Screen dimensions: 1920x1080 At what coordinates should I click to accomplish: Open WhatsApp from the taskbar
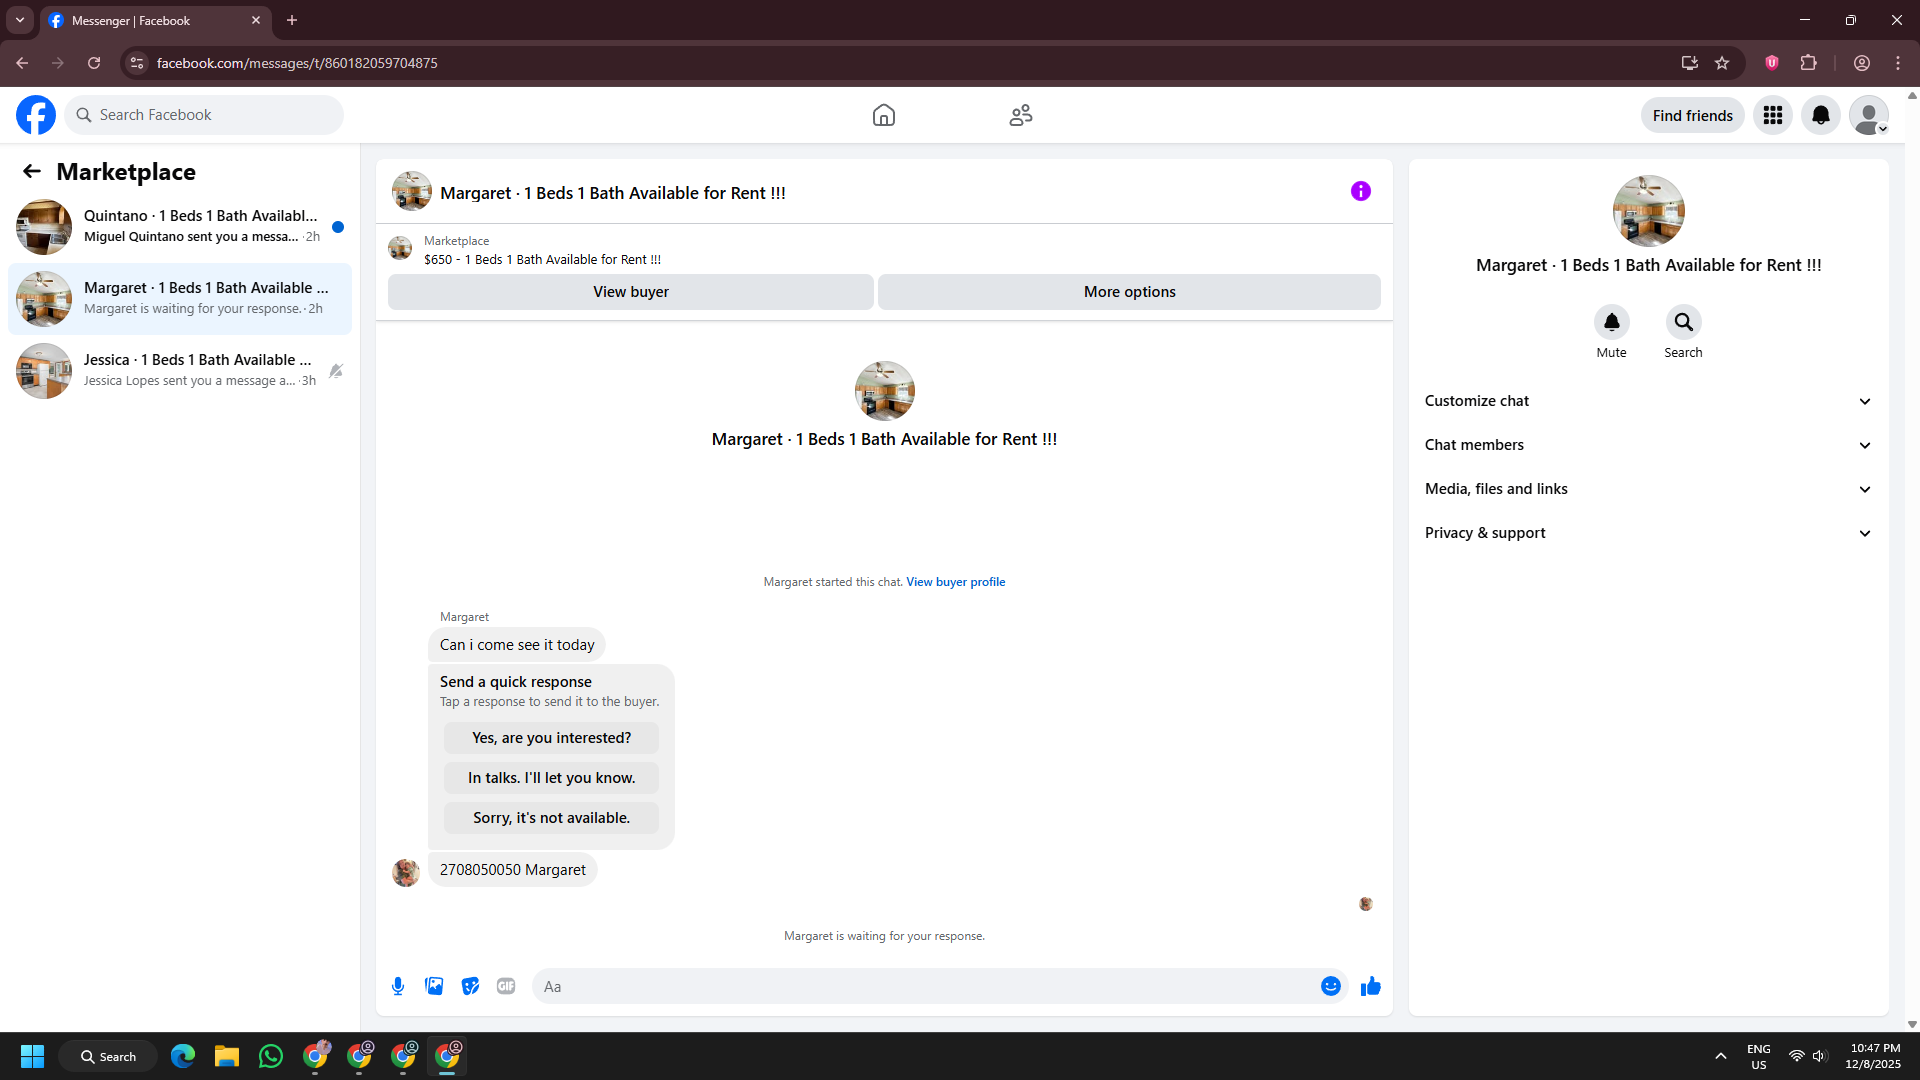pos(271,1056)
